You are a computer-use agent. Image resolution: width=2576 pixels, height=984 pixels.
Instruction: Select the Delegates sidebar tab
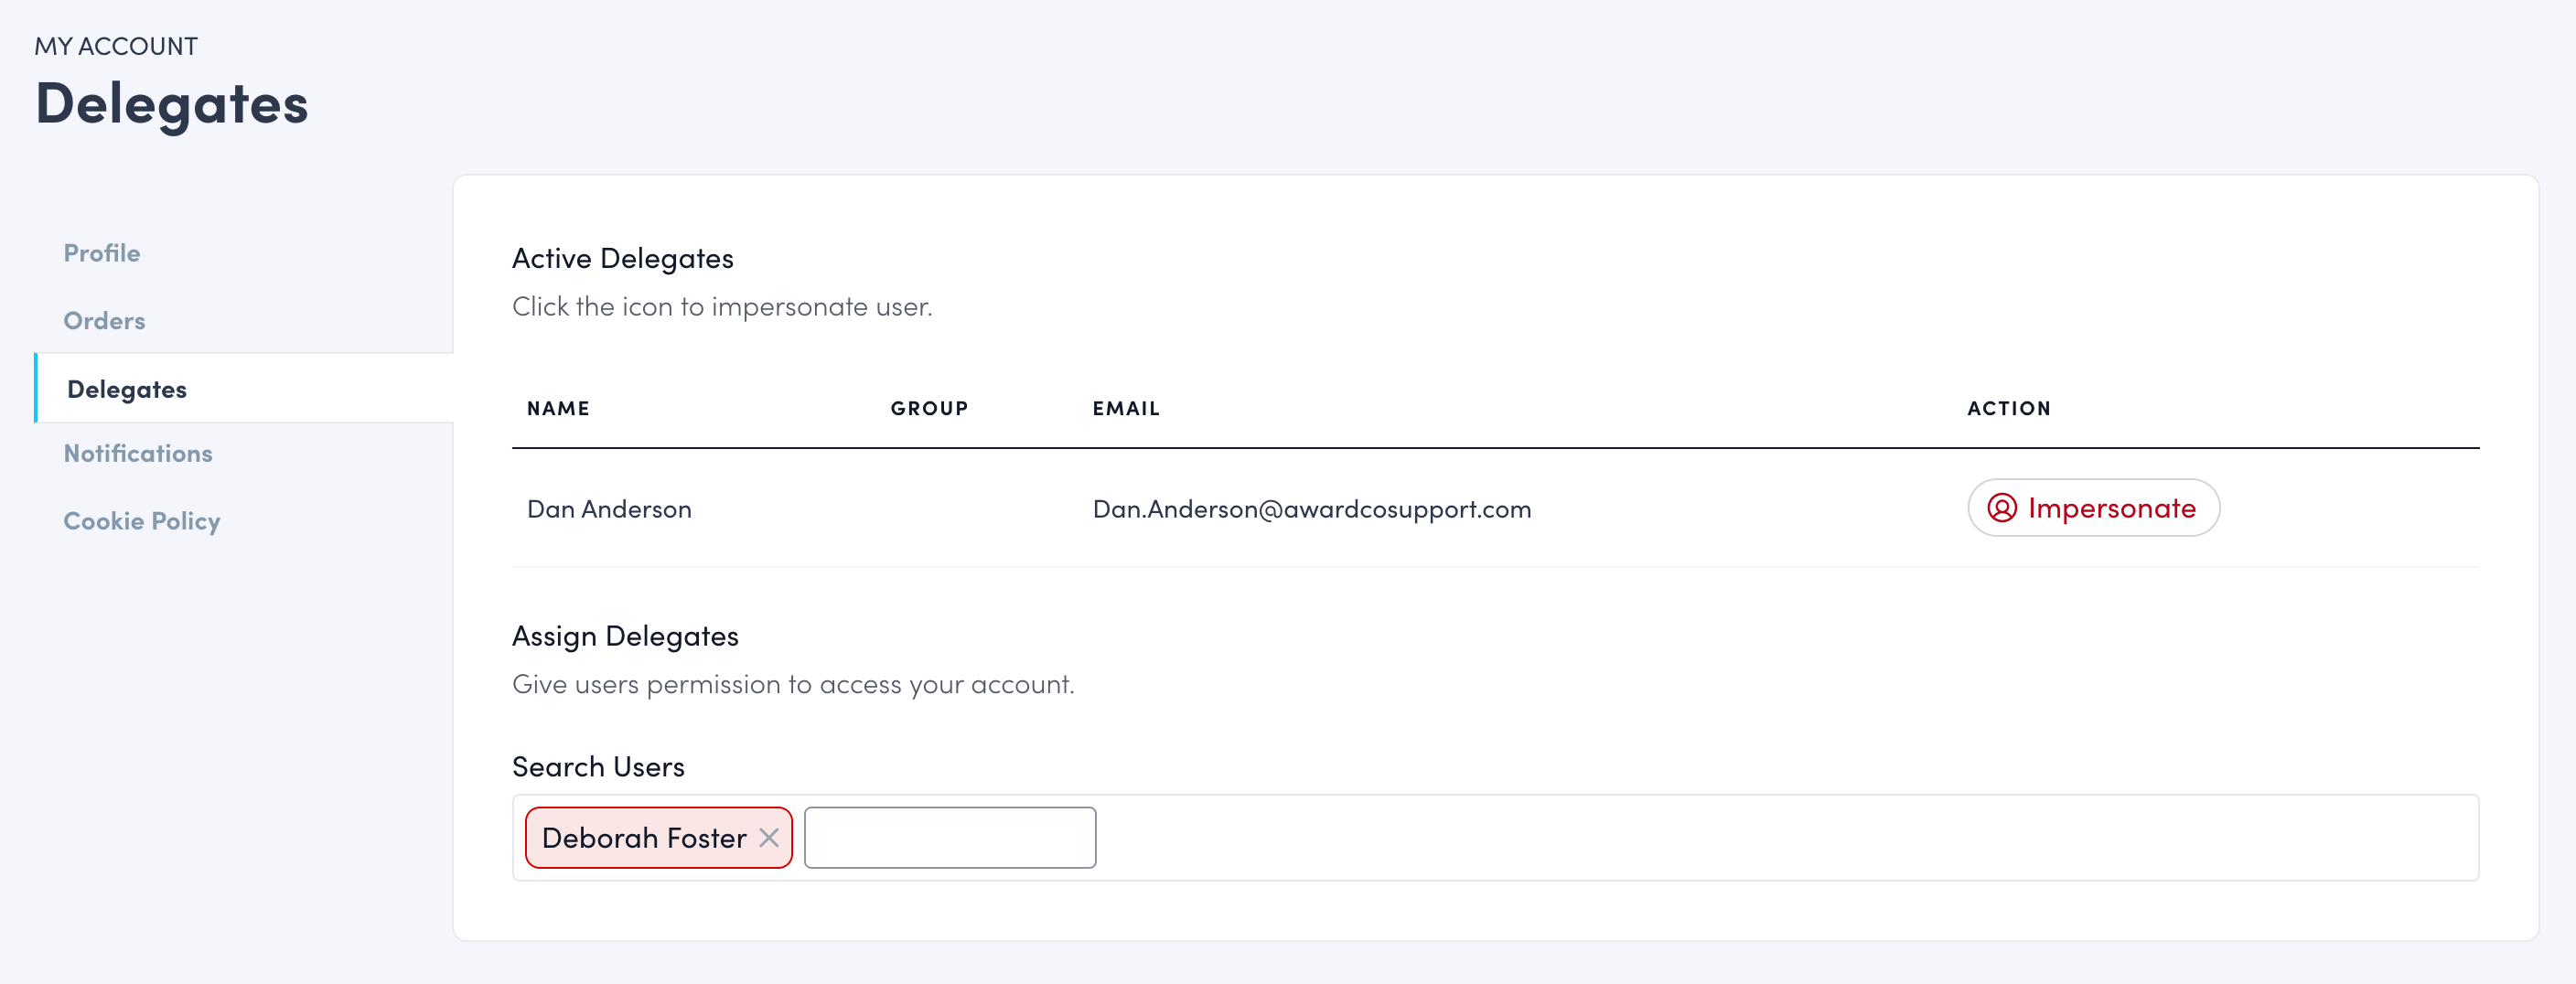click(127, 389)
